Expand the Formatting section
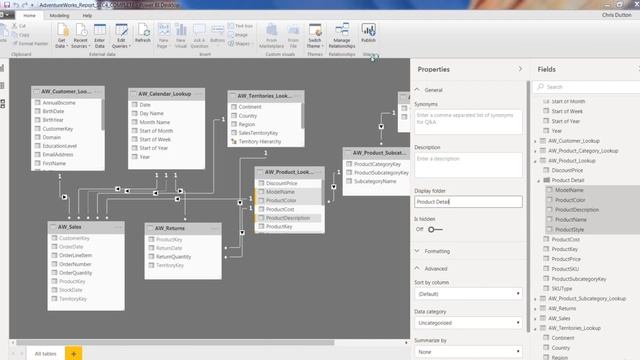The height and width of the screenshot is (360, 640). point(417,251)
